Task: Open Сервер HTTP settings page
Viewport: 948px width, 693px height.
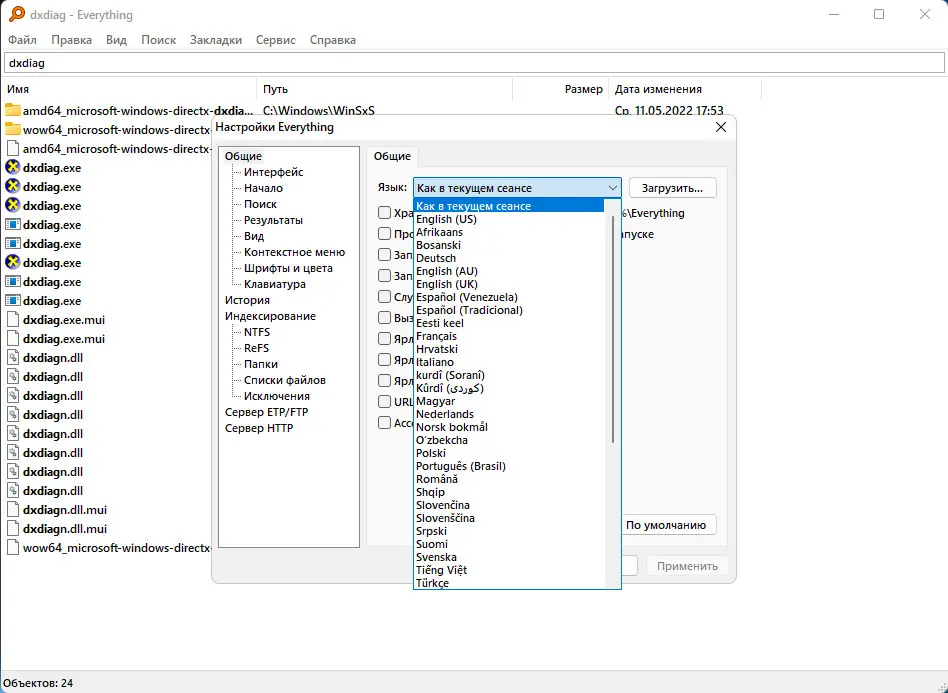Action: coord(259,428)
